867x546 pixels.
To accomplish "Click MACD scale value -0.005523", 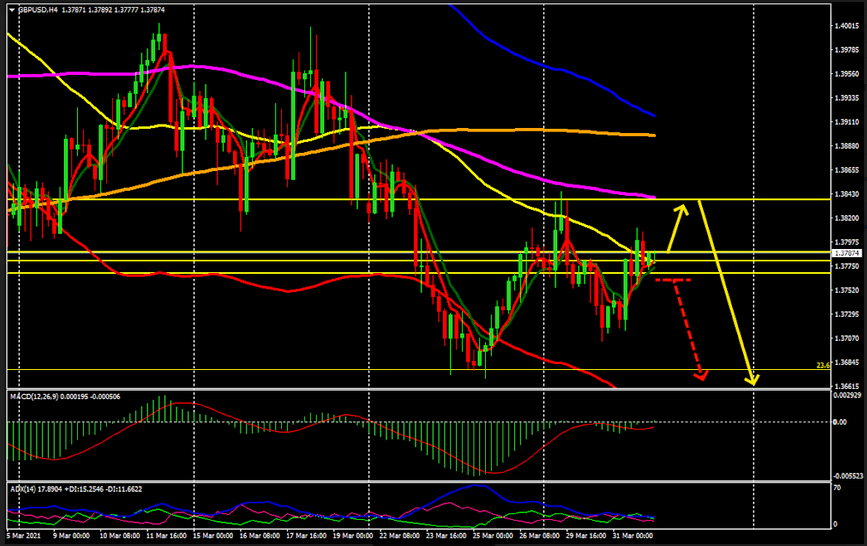I will [849, 476].
